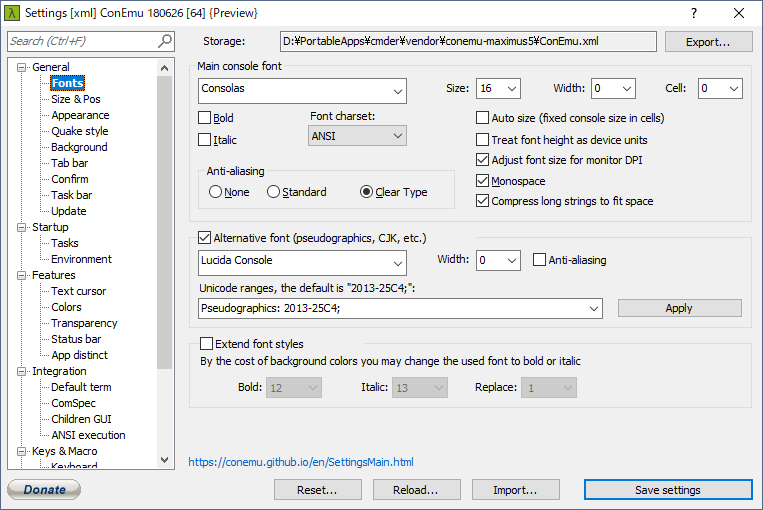Click the Save settings button
Image resolution: width=763 pixels, height=510 pixels.
pyautogui.click(x=668, y=490)
